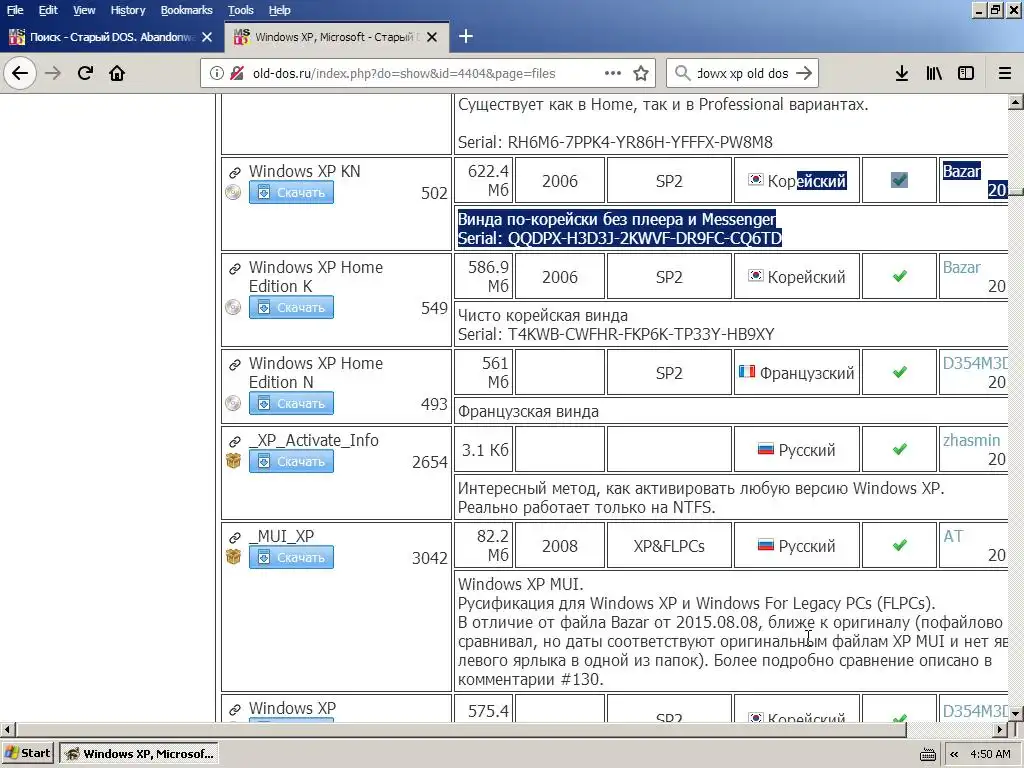Download Windows XP Home Edition K via Скачать
The height and width of the screenshot is (768, 1024).
click(x=291, y=307)
